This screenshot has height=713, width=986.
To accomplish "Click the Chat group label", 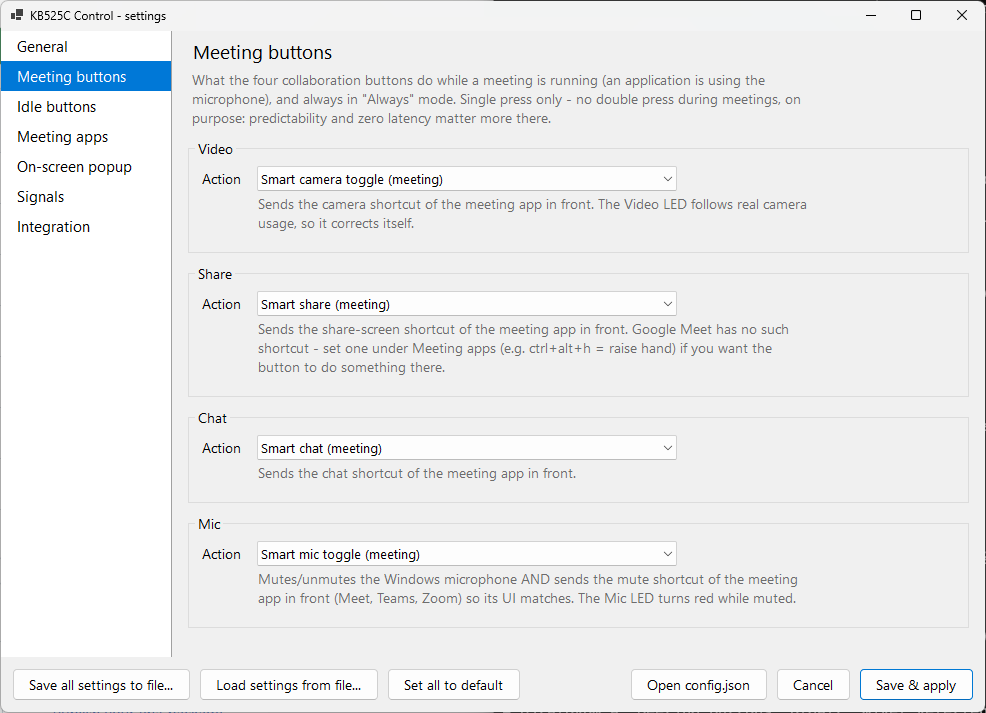I will 212,418.
